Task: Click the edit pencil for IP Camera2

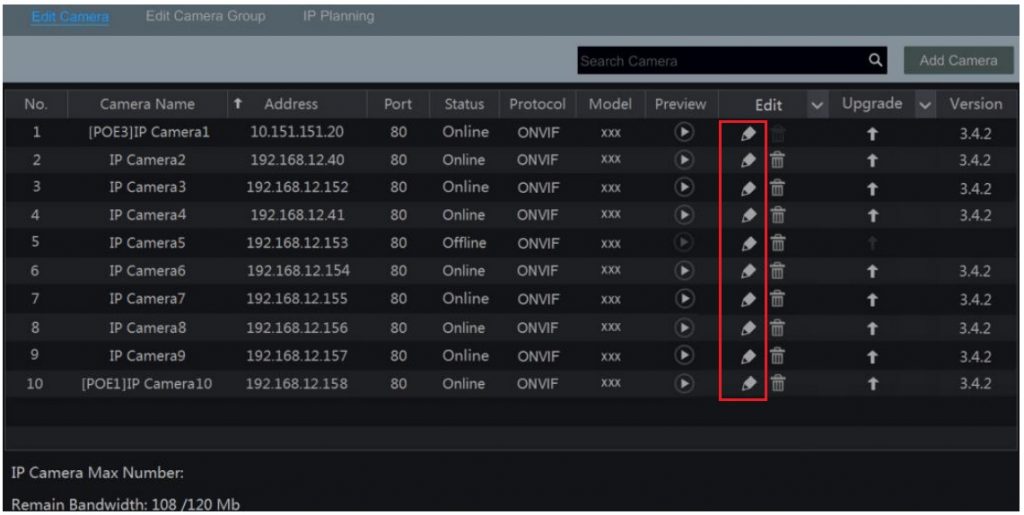Action: (747, 160)
